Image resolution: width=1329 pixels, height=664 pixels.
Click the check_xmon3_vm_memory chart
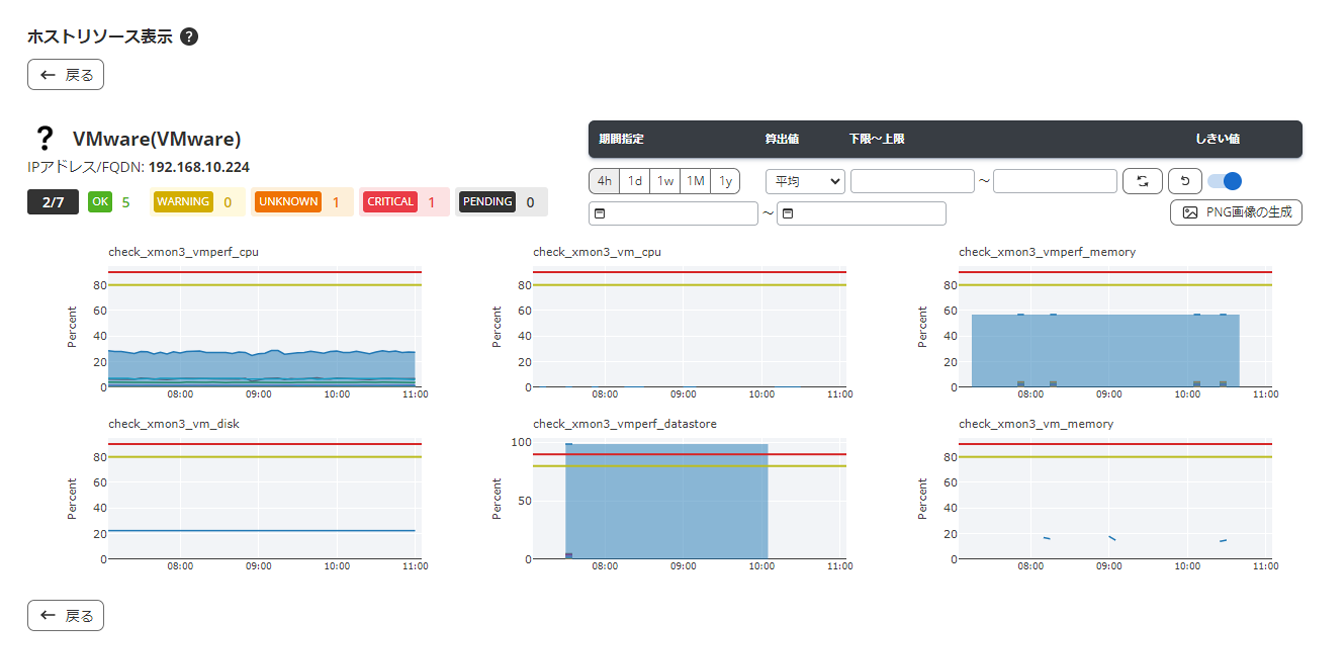1115,497
